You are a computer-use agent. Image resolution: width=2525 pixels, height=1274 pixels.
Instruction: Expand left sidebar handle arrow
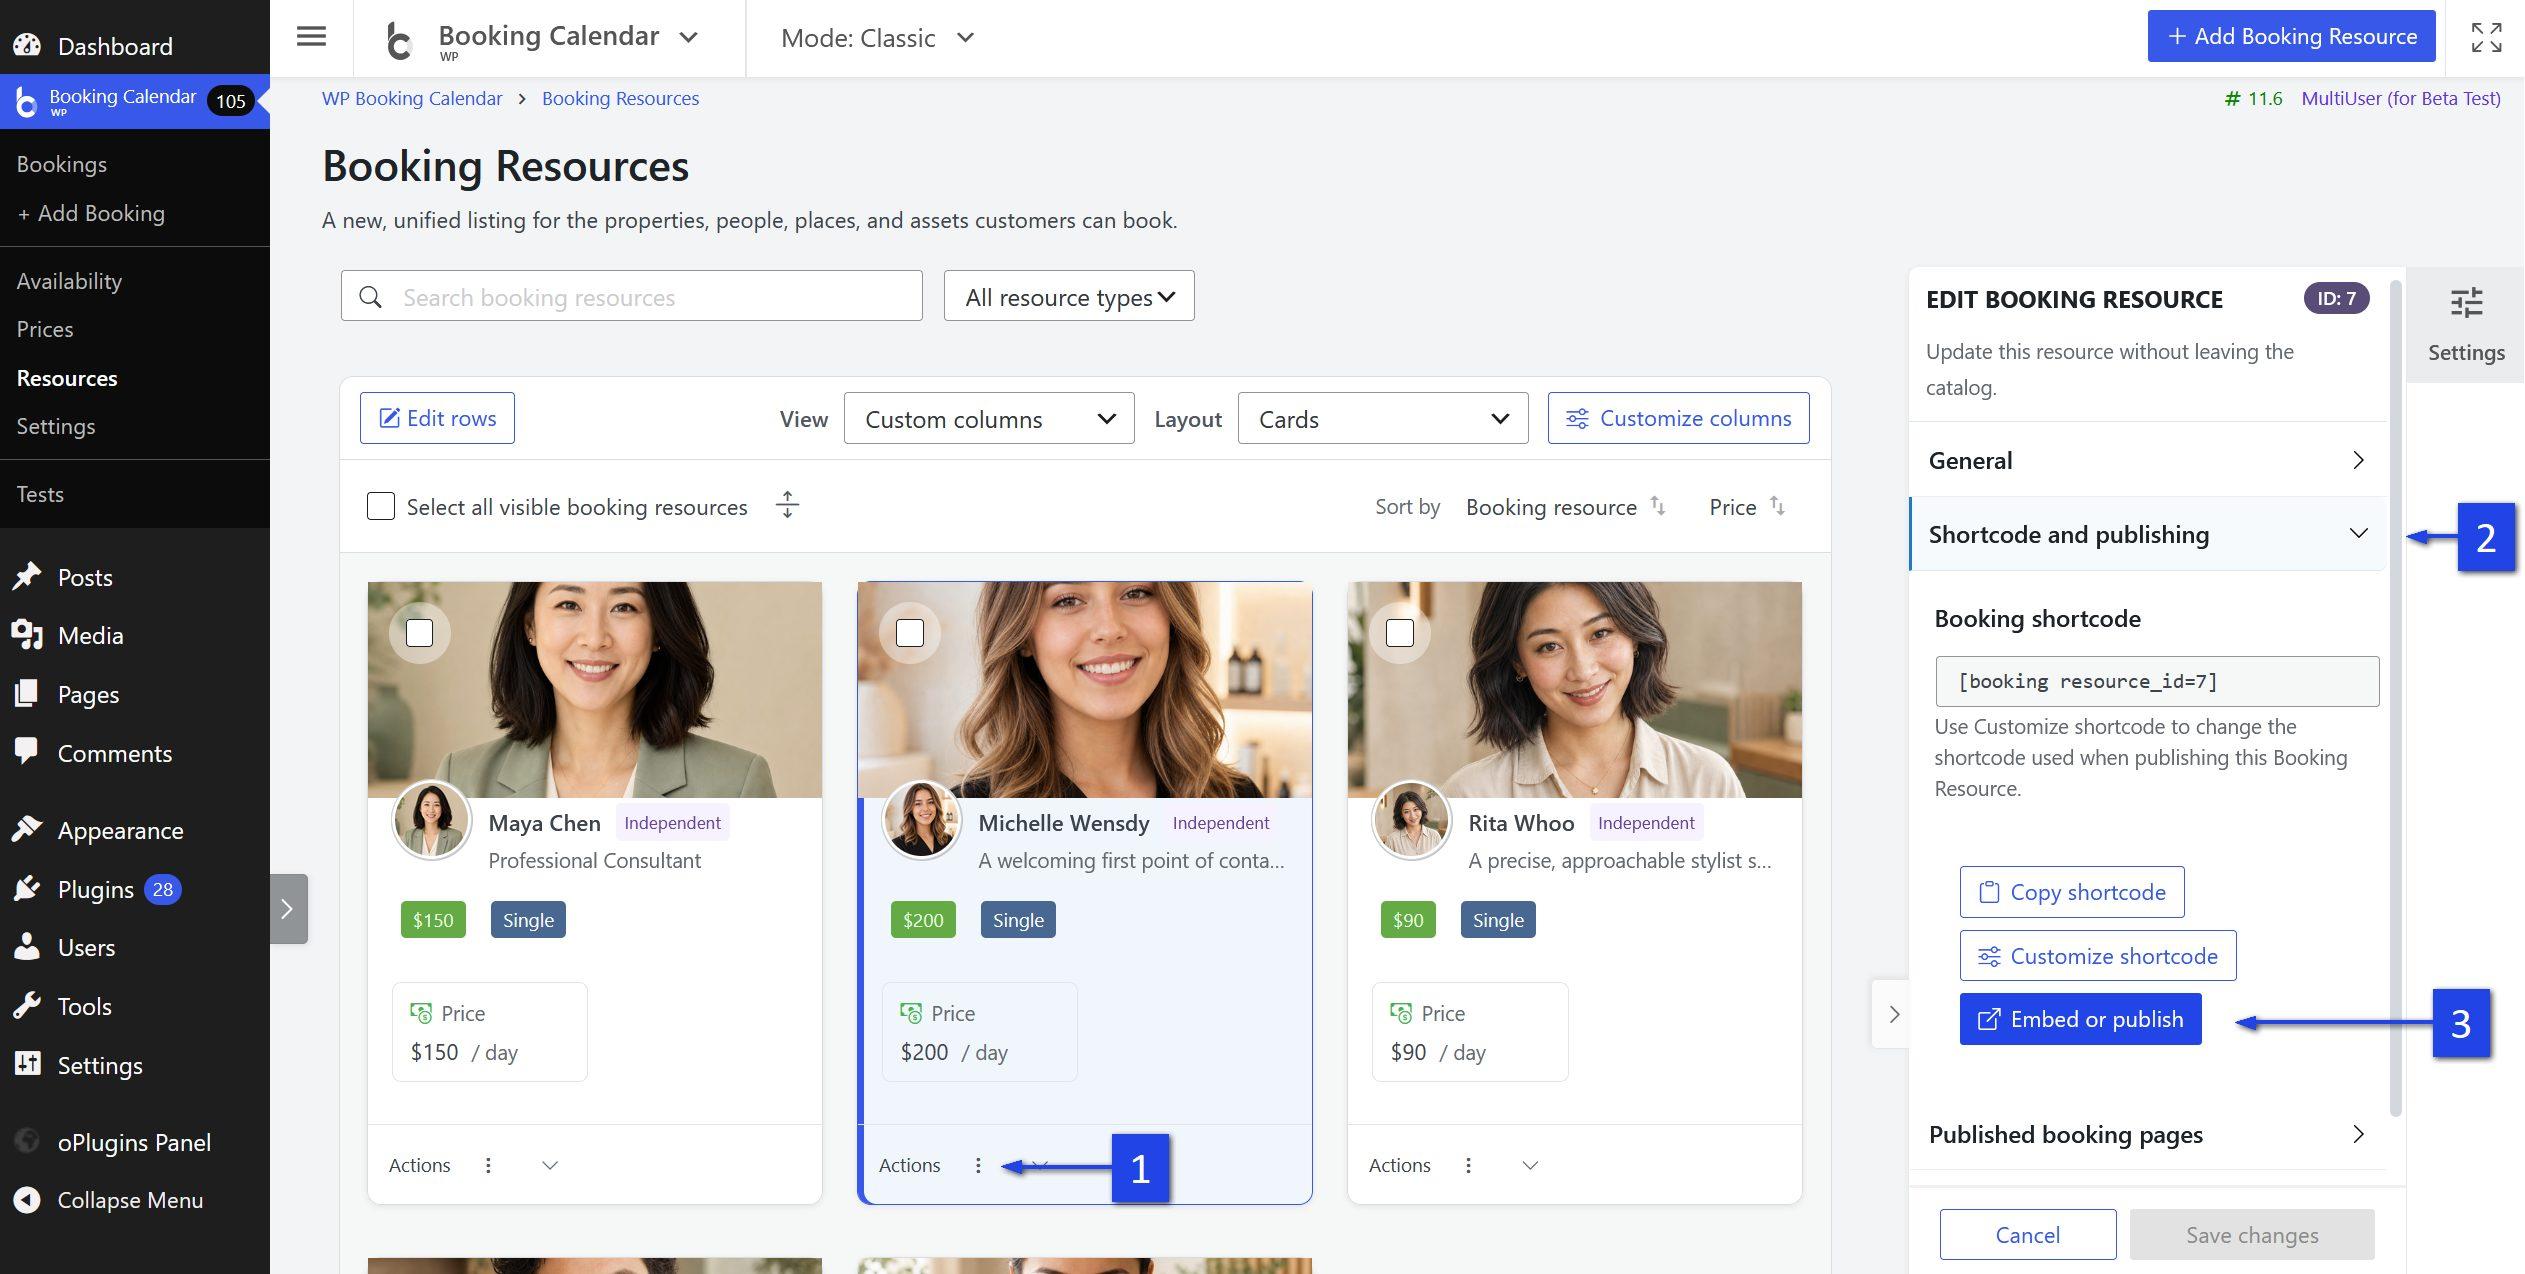click(x=288, y=909)
